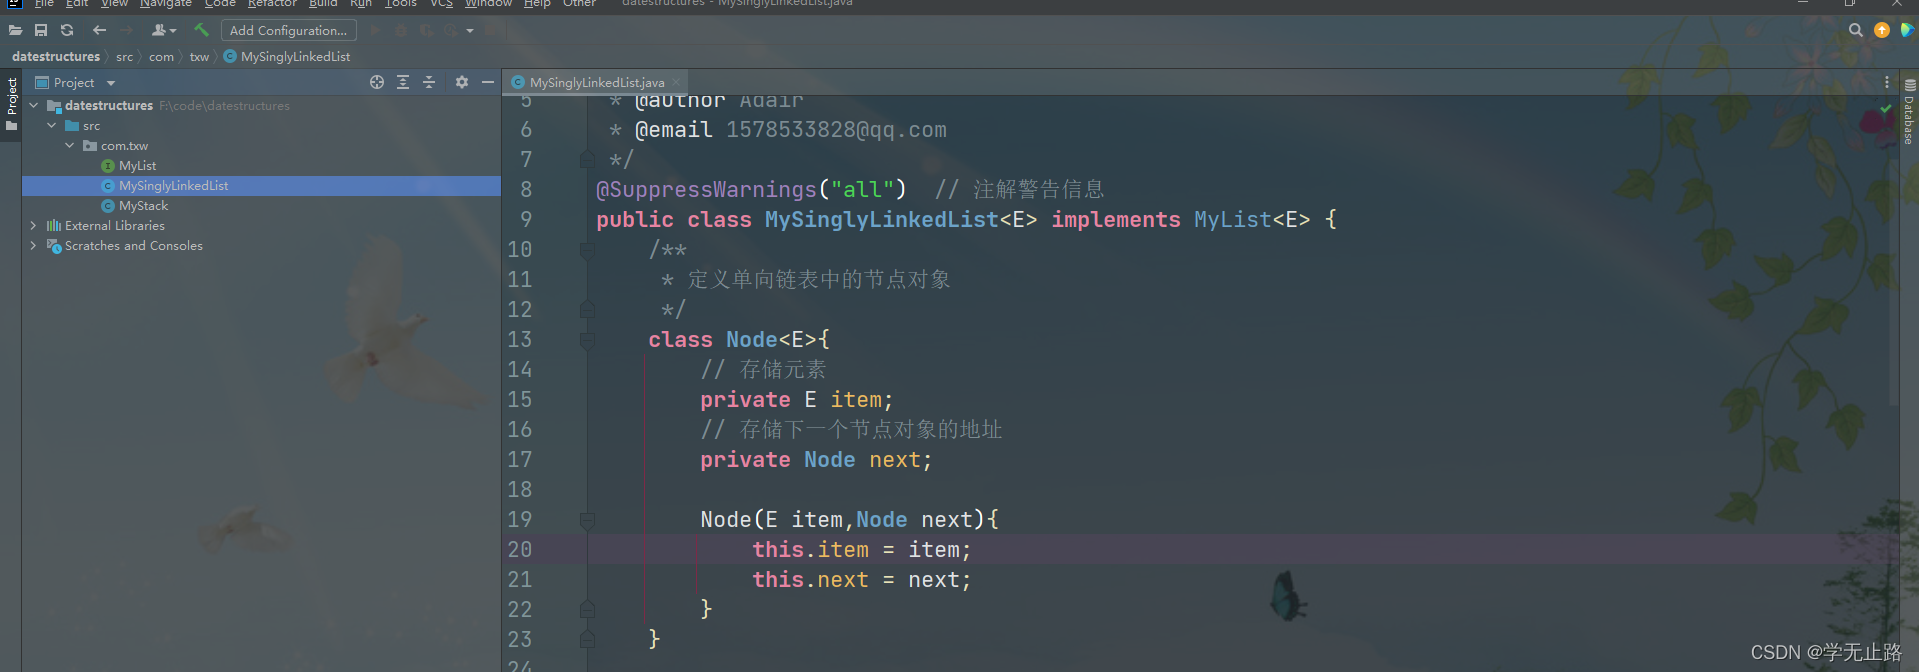Toggle the Project tool window side tab

[11, 104]
